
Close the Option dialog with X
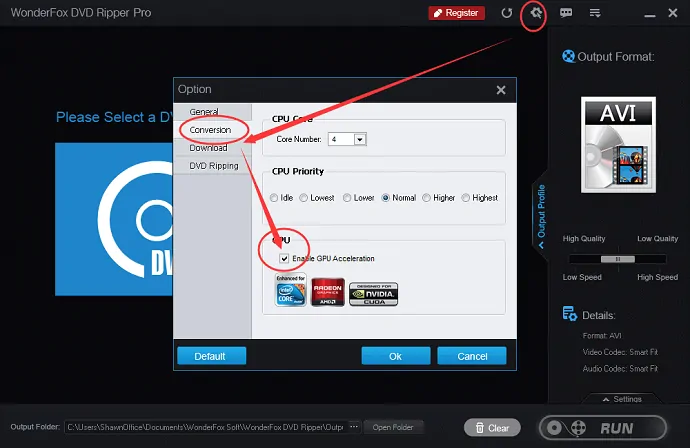pyautogui.click(x=501, y=90)
